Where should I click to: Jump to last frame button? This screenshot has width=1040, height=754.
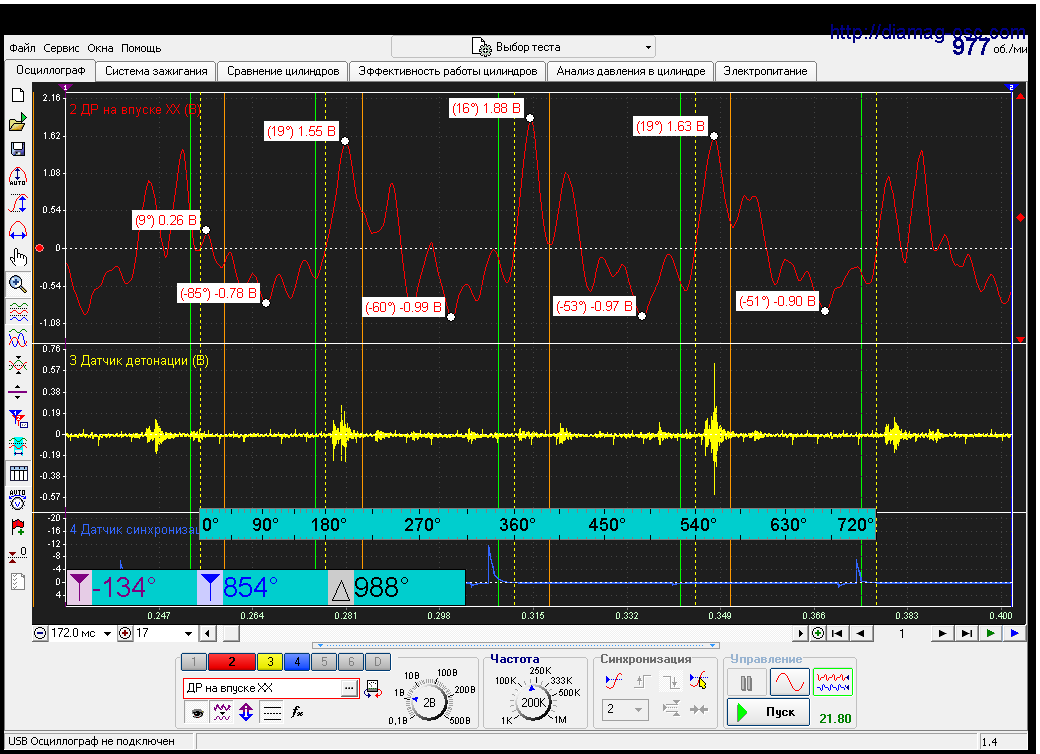pyautogui.click(x=966, y=633)
